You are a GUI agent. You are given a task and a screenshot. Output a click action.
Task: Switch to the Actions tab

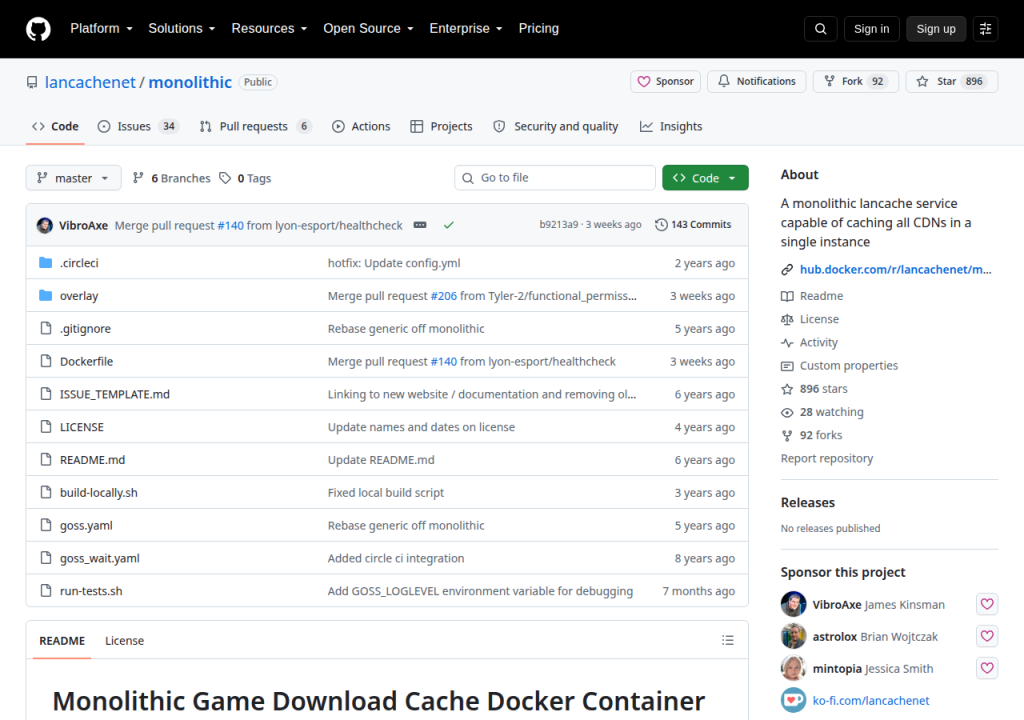[361, 127]
